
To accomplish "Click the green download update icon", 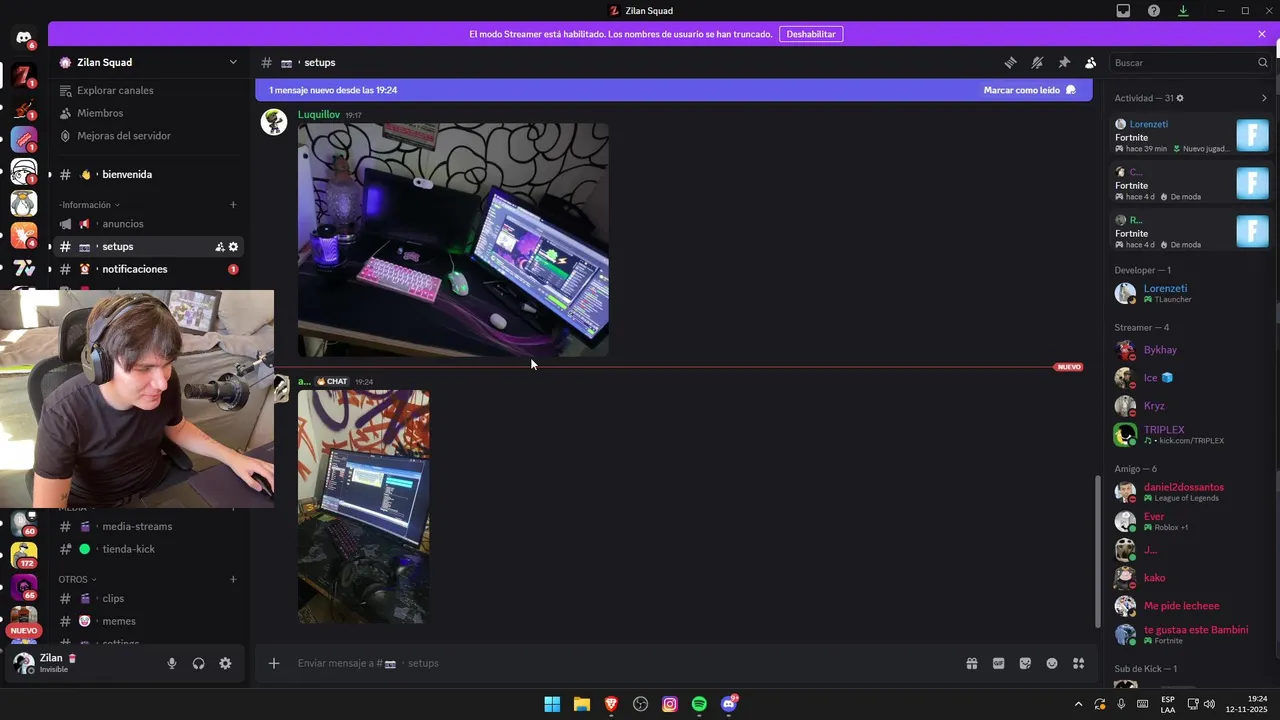I will (x=1183, y=11).
